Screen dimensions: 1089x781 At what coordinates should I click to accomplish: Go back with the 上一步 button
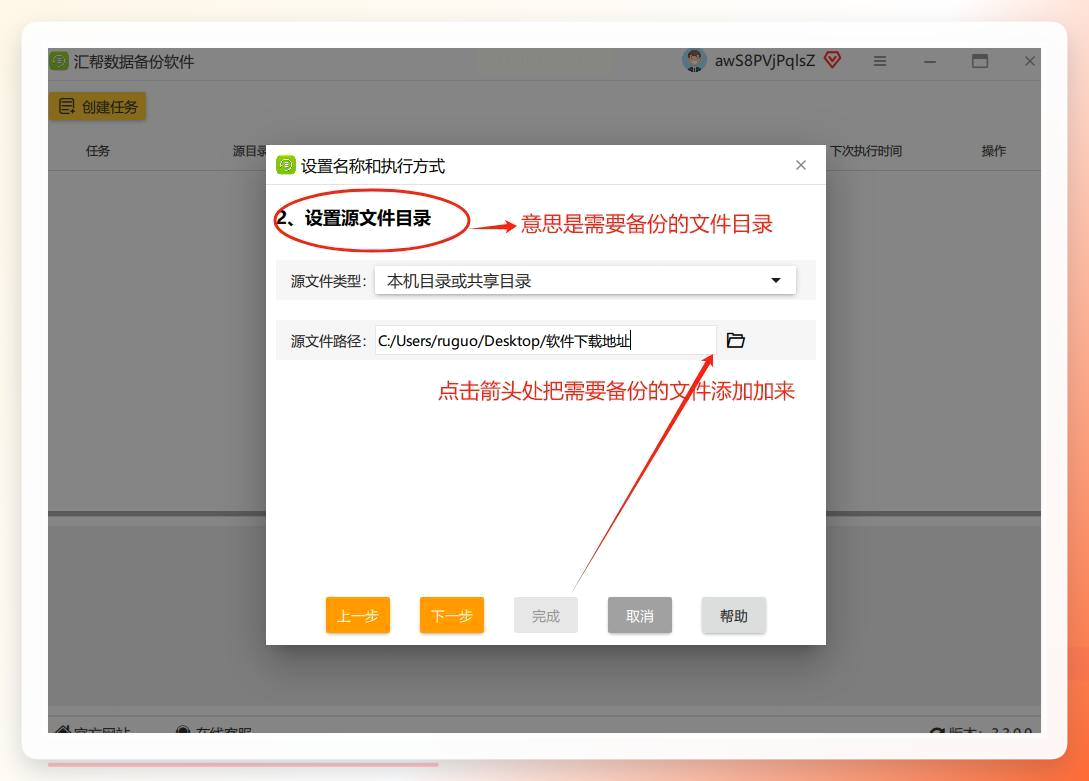(x=358, y=615)
